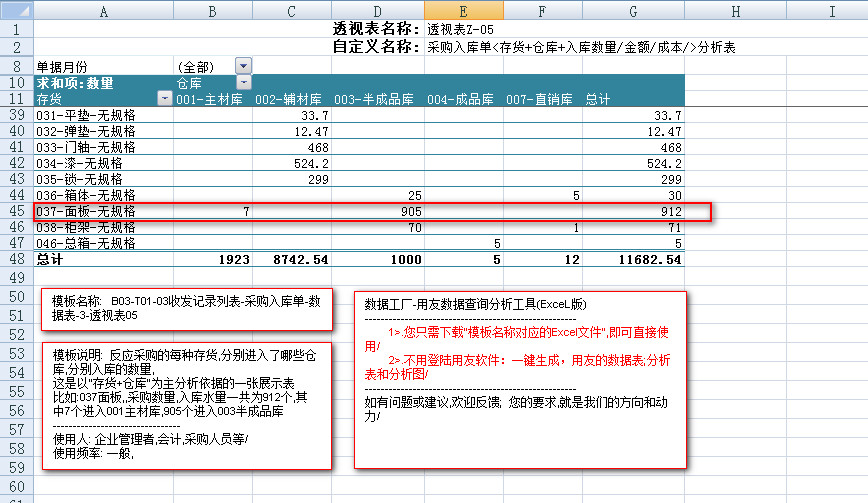This screenshot has height=503, width=868.
Task: Select the 8742.54 total for 002-辅材库
Action: coord(292,260)
